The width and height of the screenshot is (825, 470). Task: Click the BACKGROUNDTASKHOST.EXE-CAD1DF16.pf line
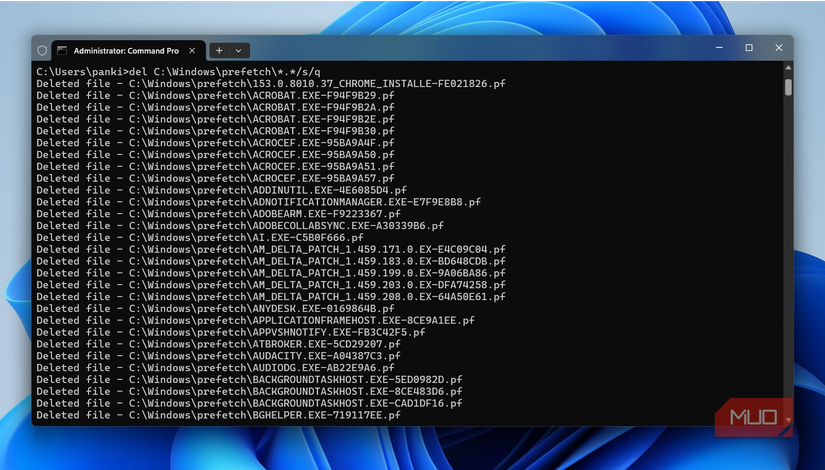249,403
